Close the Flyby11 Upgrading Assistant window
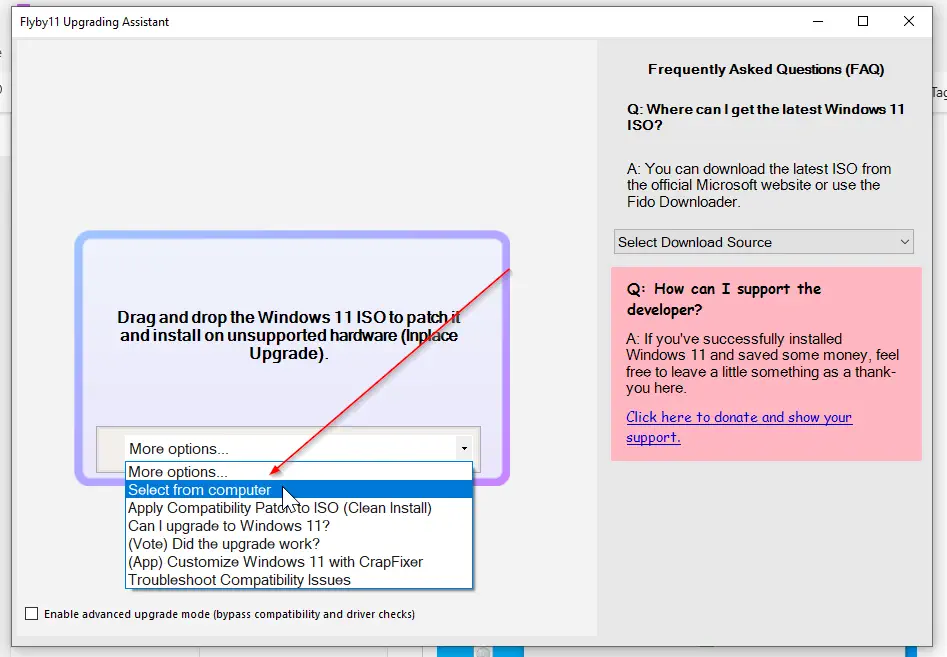 [908, 22]
